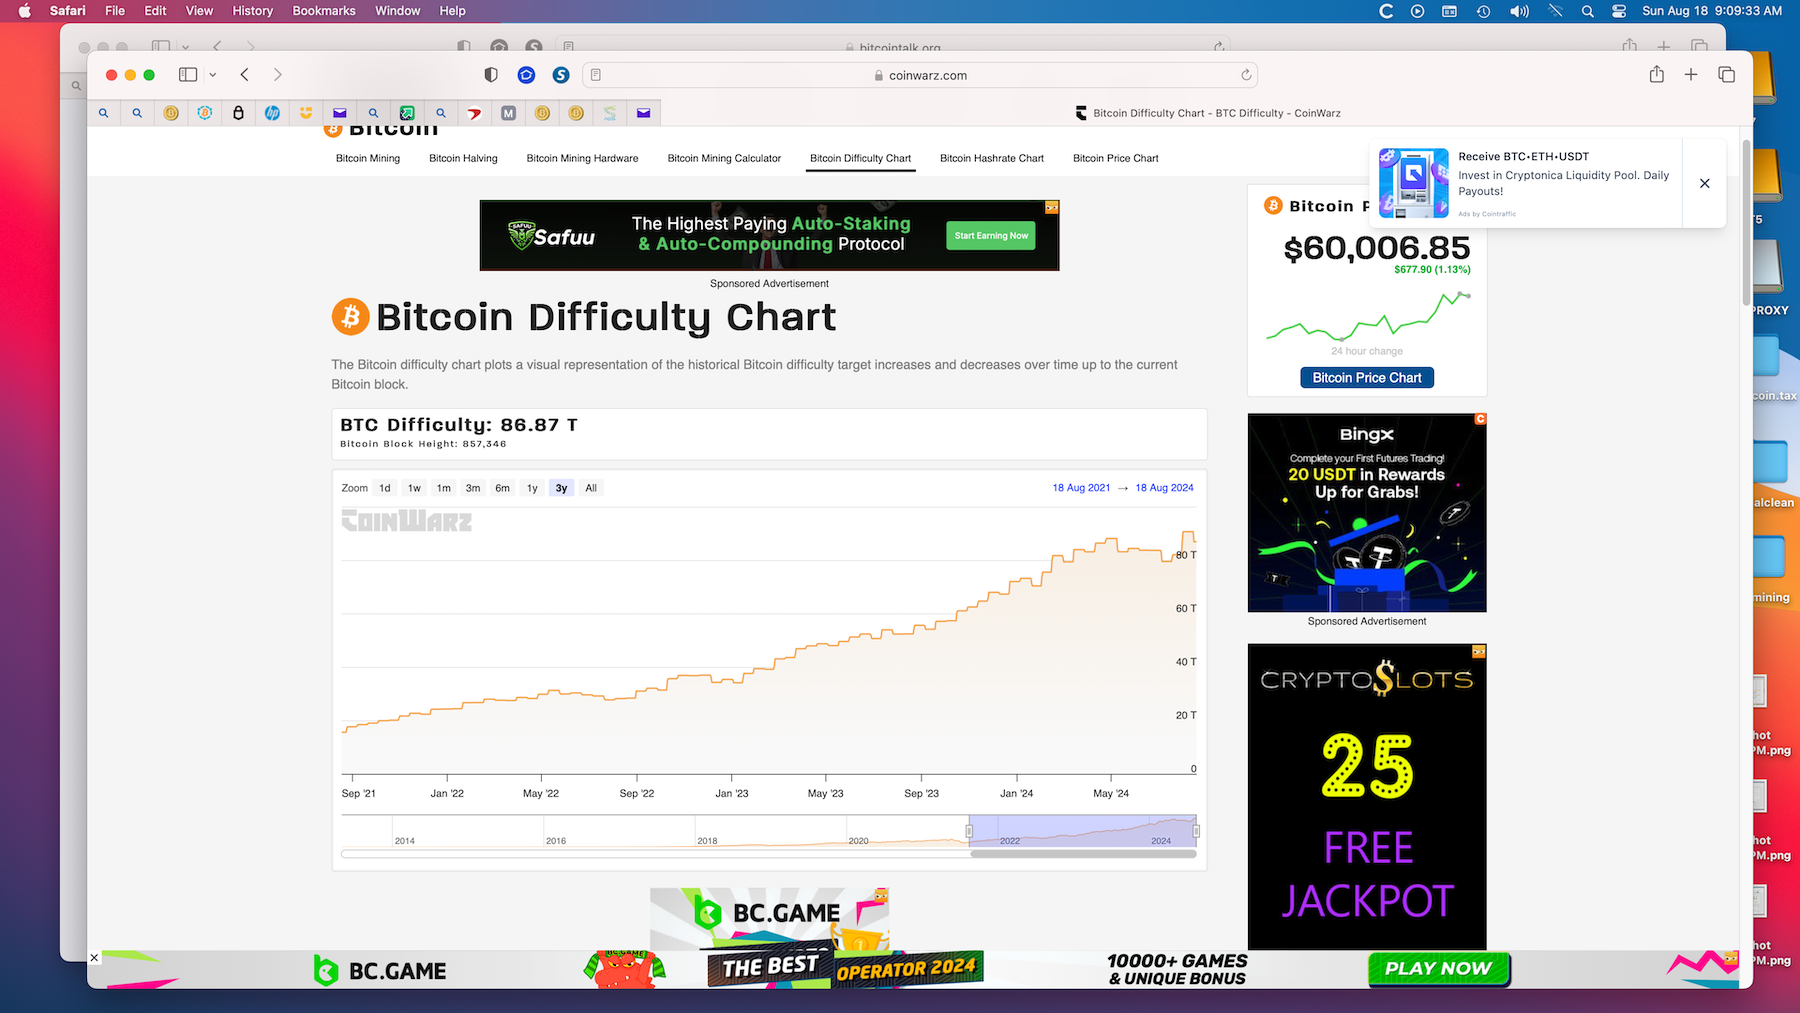Open Spotlight search in menu bar
The height and width of the screenshot is (1013, 1800).
[x=1587, y=11]
